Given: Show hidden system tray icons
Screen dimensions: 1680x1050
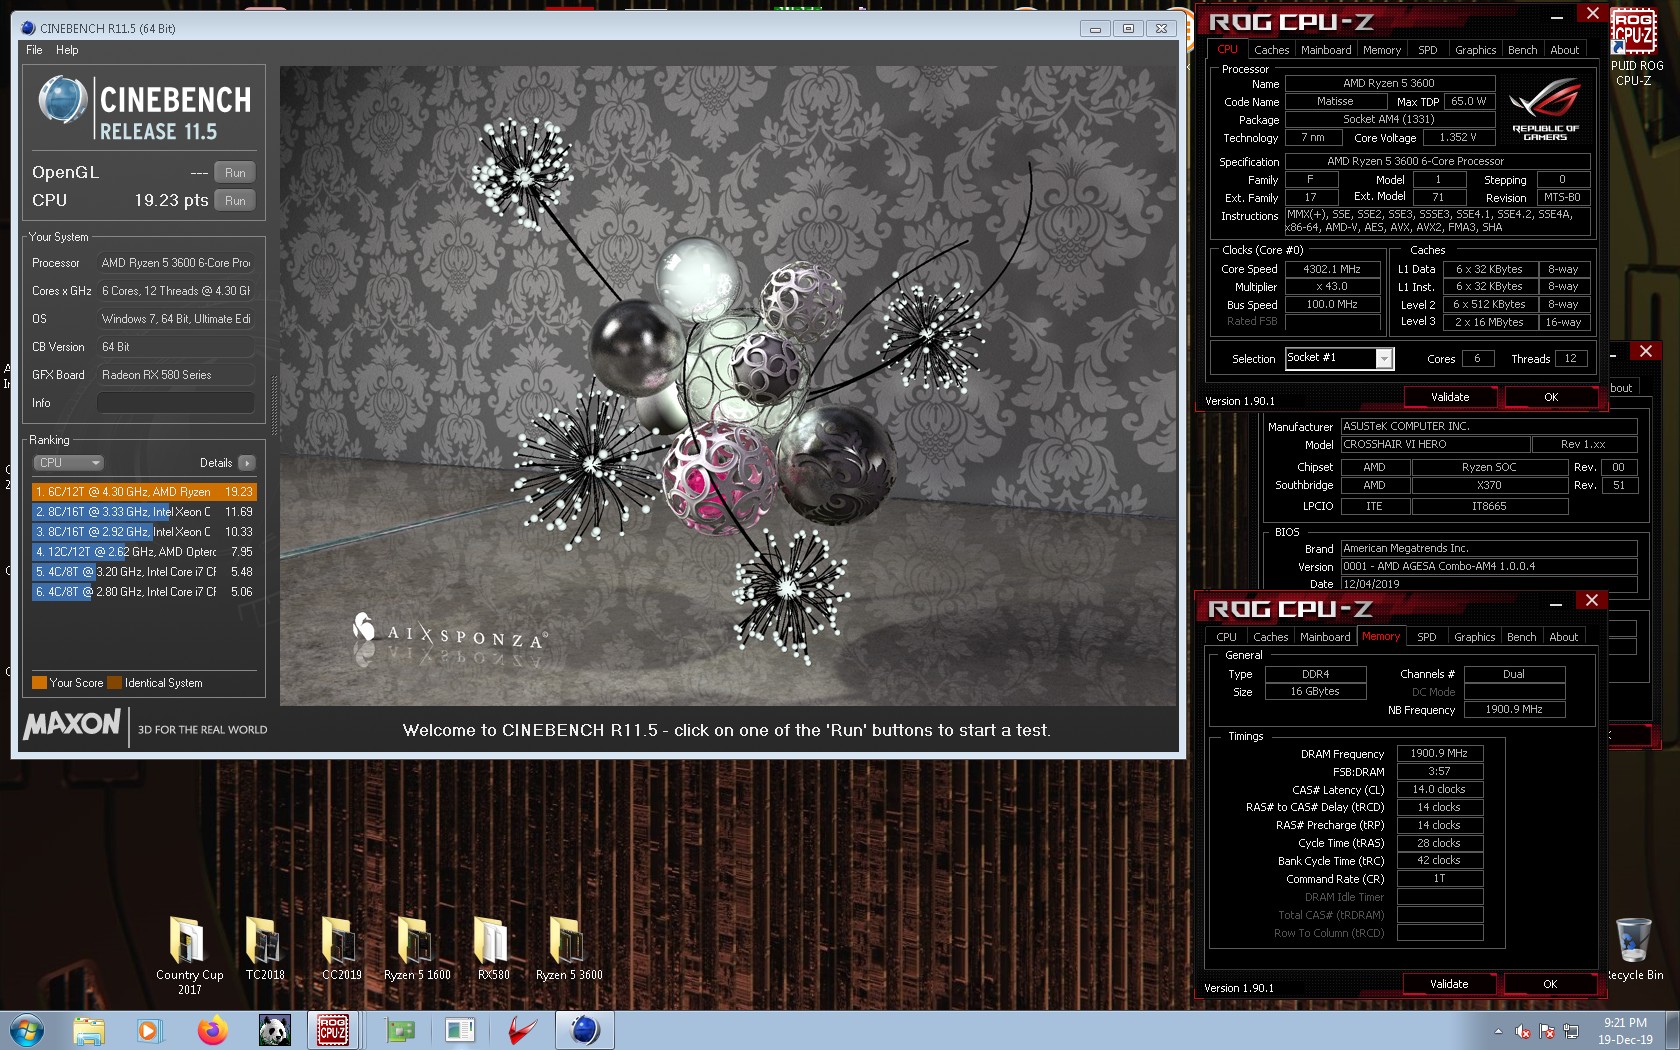Looking at the screenshot, I should tap(1498, 1031).
